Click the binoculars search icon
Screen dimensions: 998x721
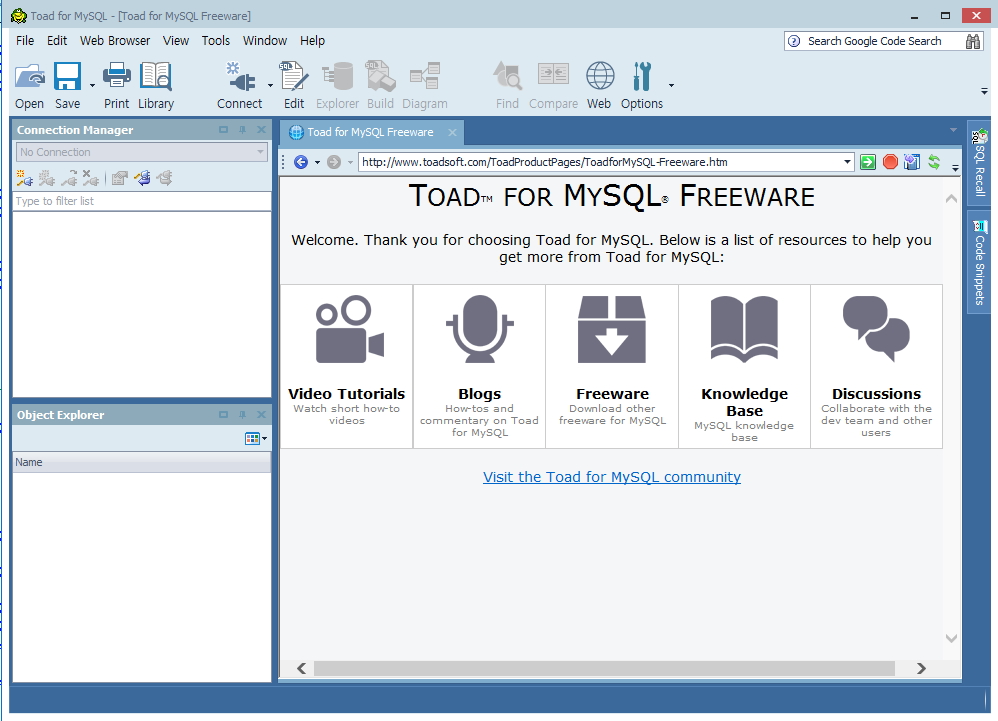coord(973,41)
